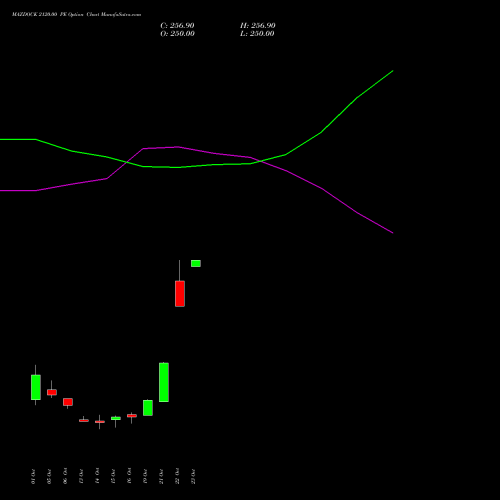The height and width of the screenshot is (500, 500).
Task: Click the end of the rising green indicator line
Action: (393, 71)
